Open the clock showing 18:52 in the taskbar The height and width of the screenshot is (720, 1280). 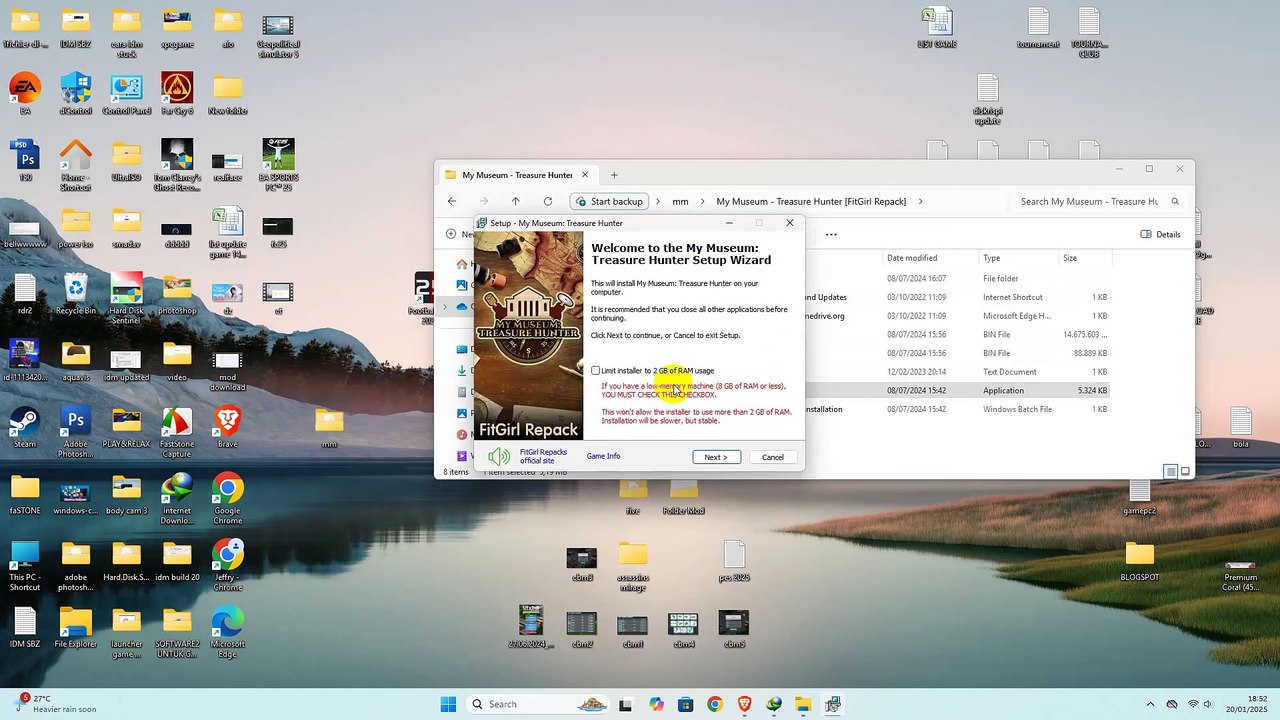pos(1249,704)
